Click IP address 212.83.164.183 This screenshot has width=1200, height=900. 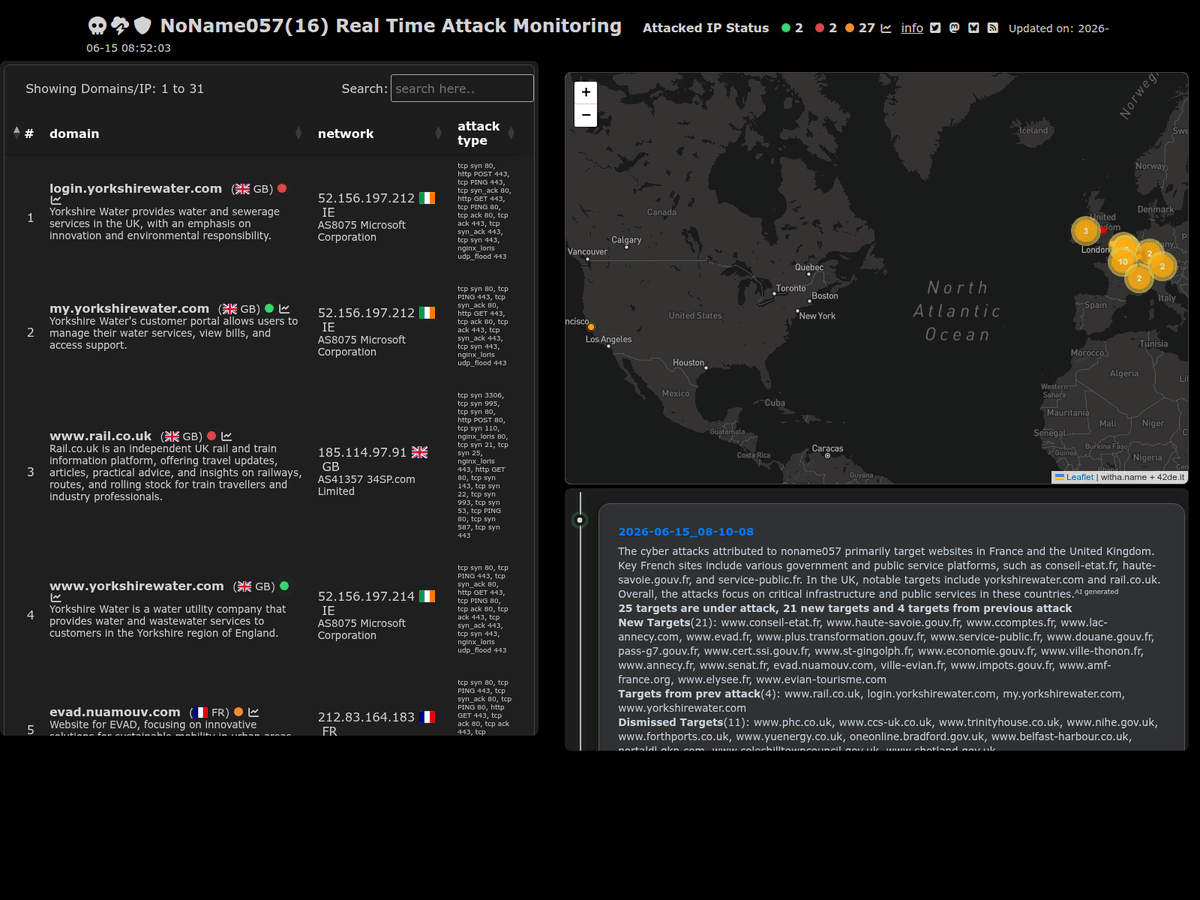pyautogui.click(x=366, y=717)
